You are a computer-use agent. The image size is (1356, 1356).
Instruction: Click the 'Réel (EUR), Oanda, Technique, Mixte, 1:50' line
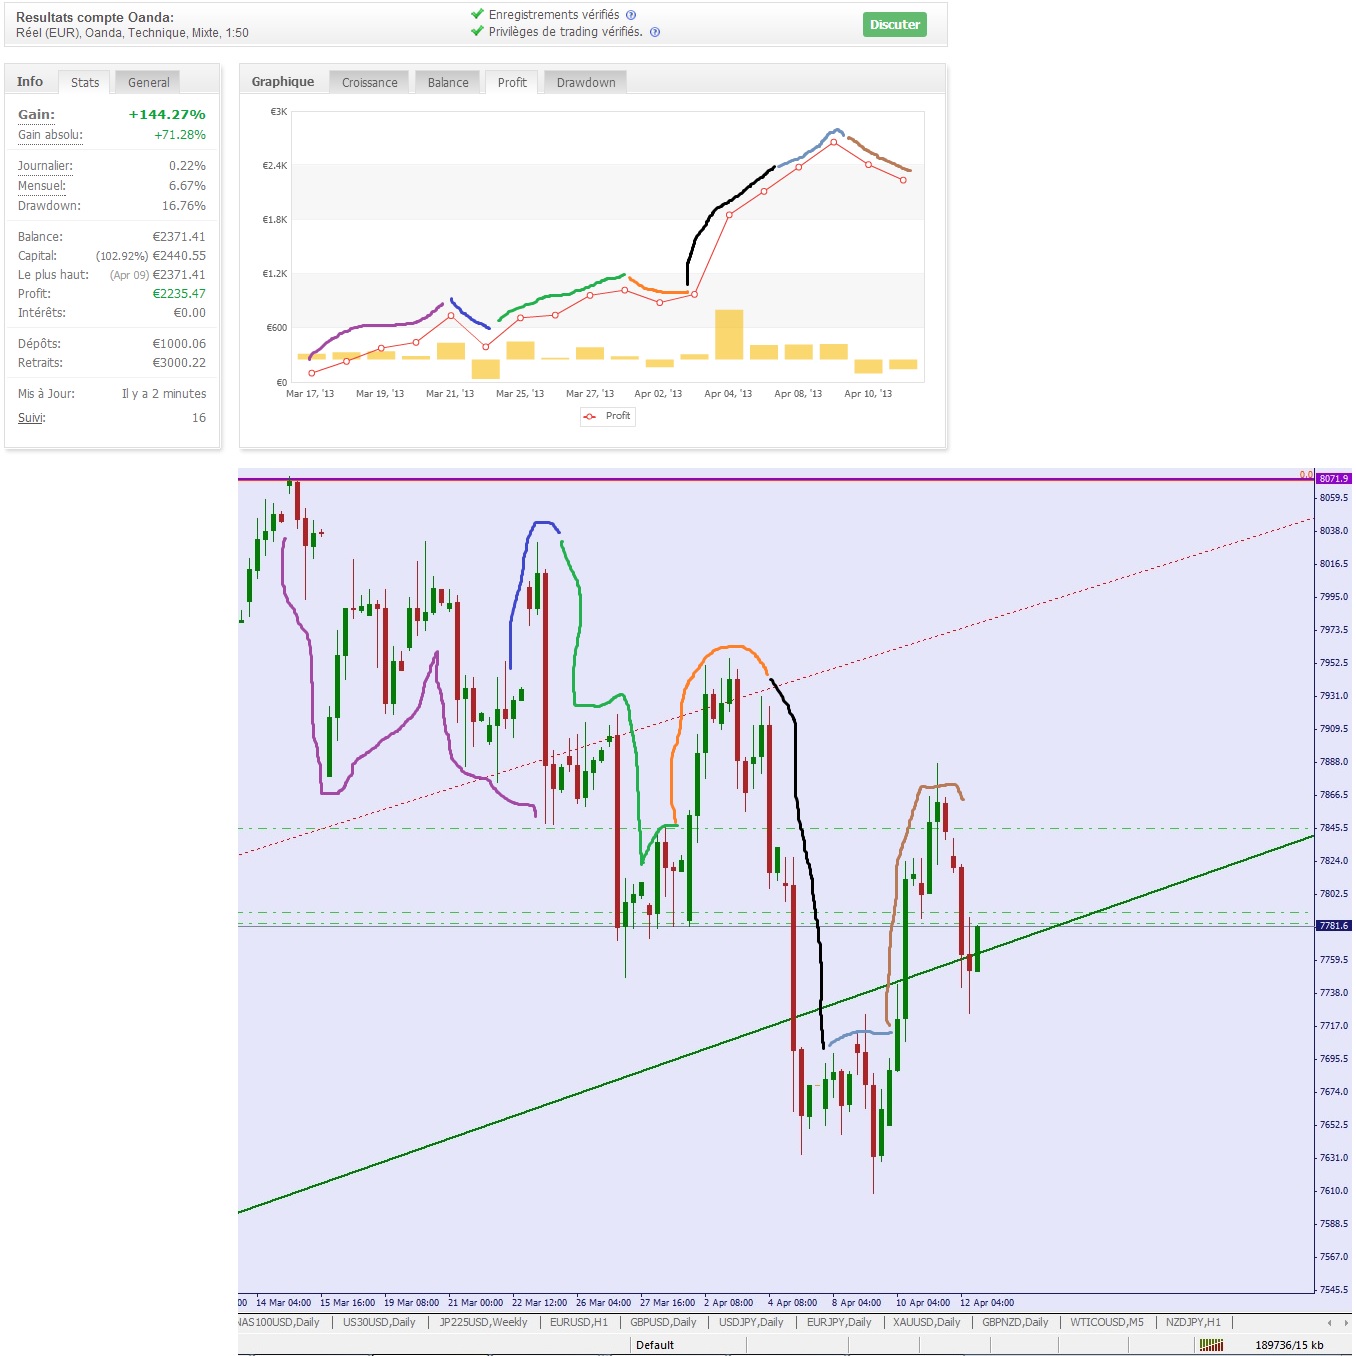[132, 33]
